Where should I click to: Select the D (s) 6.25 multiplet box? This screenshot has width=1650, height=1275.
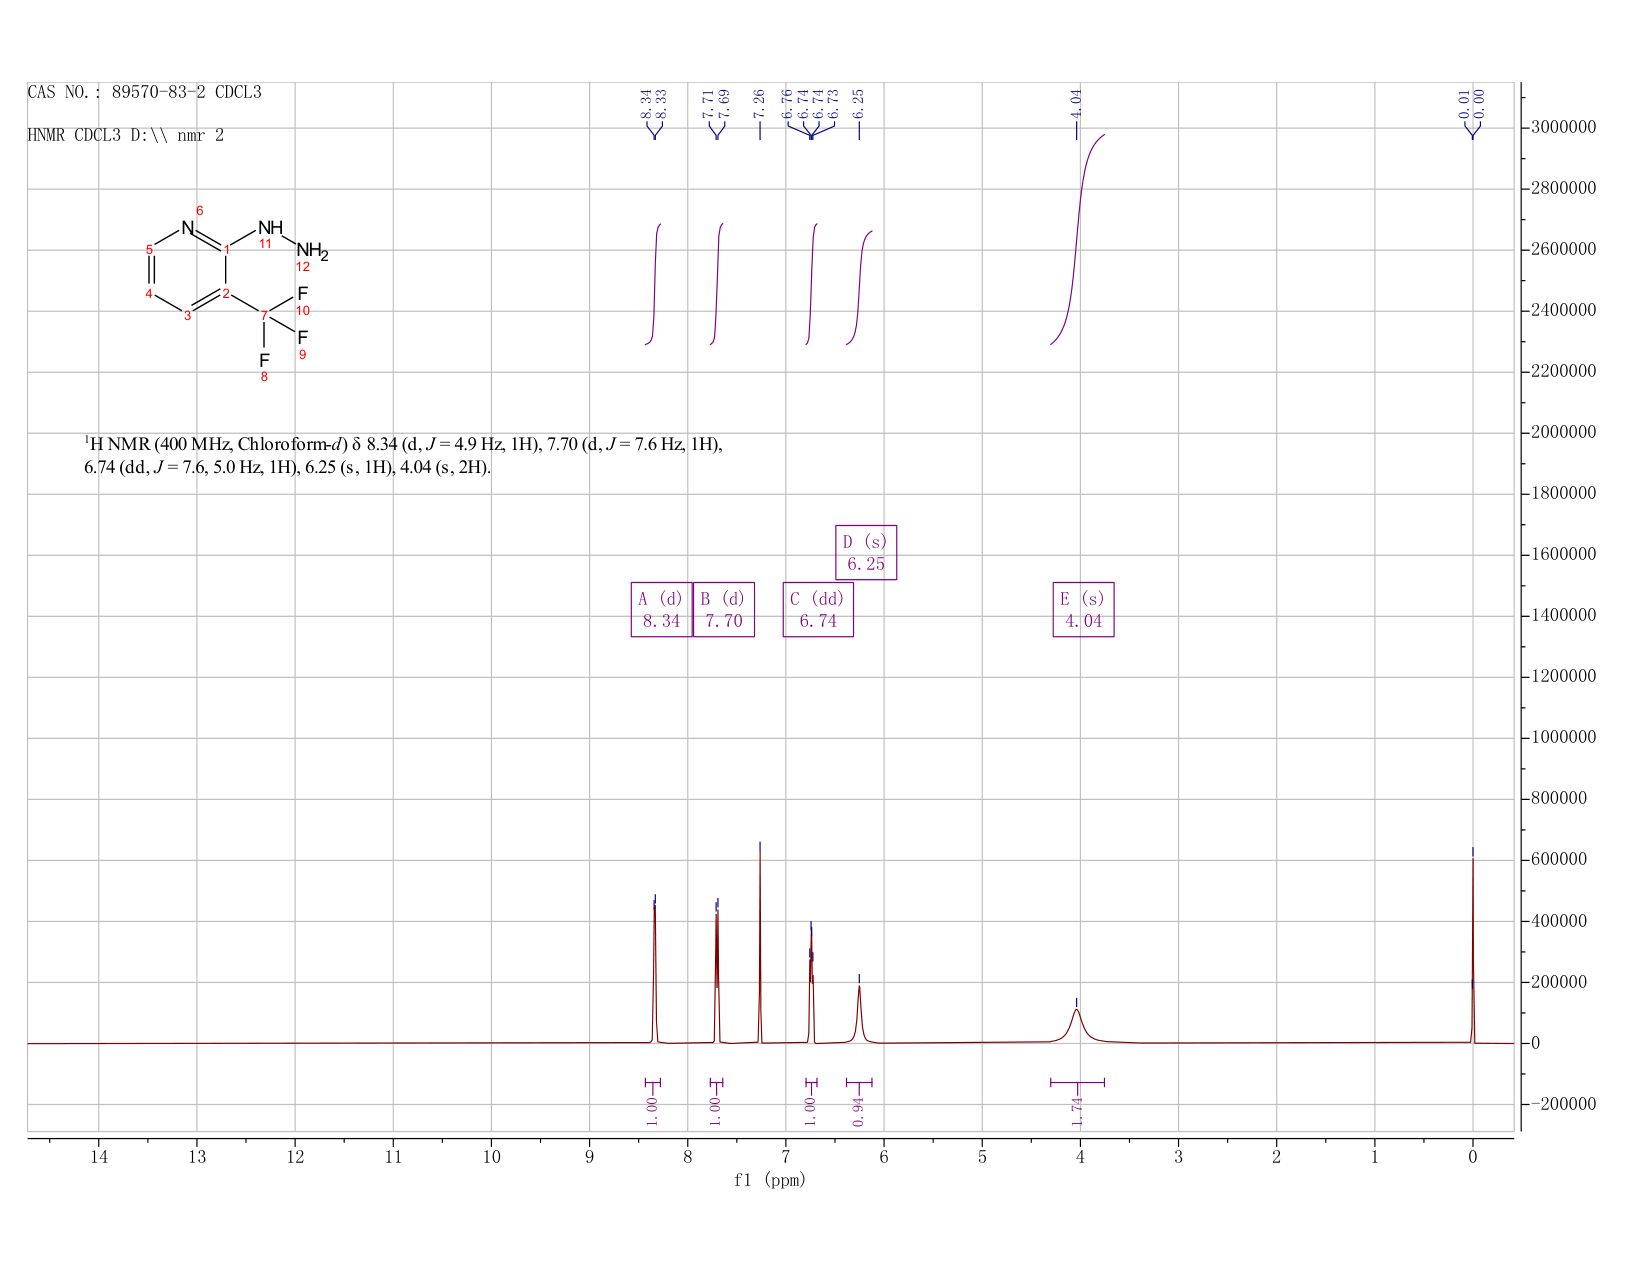pos(866,552)
